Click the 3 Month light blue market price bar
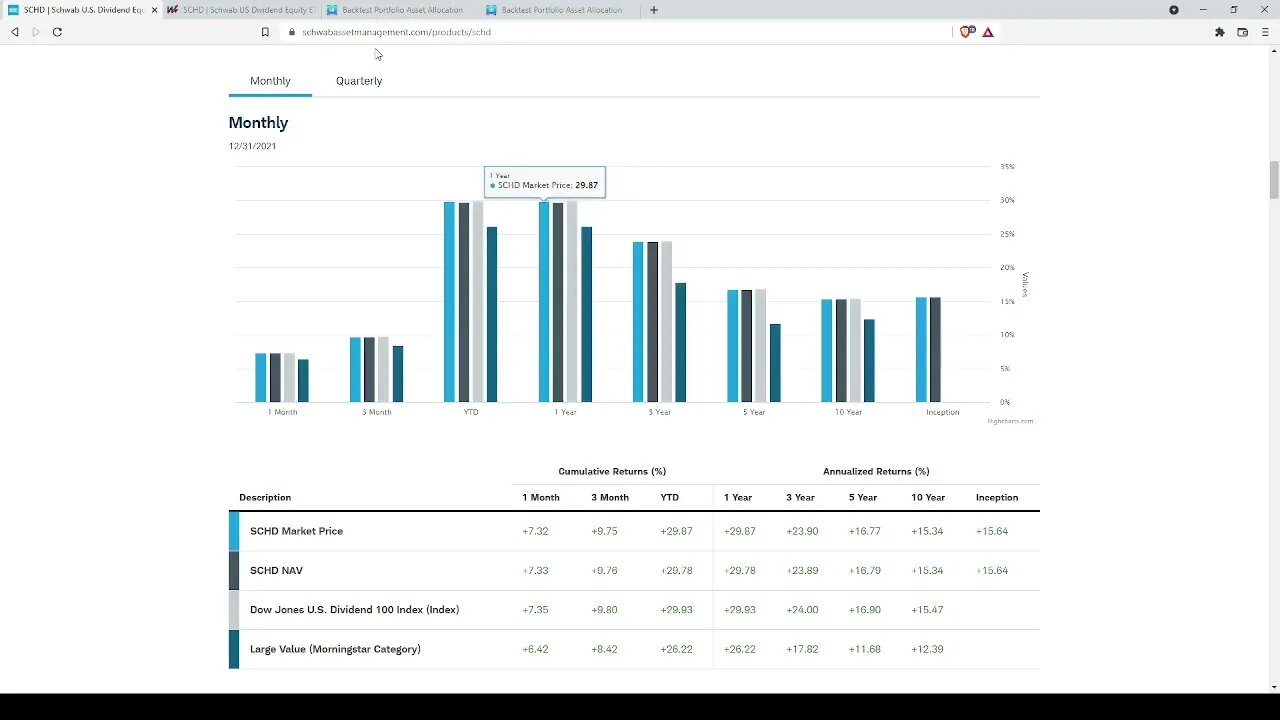 point(355,370)
